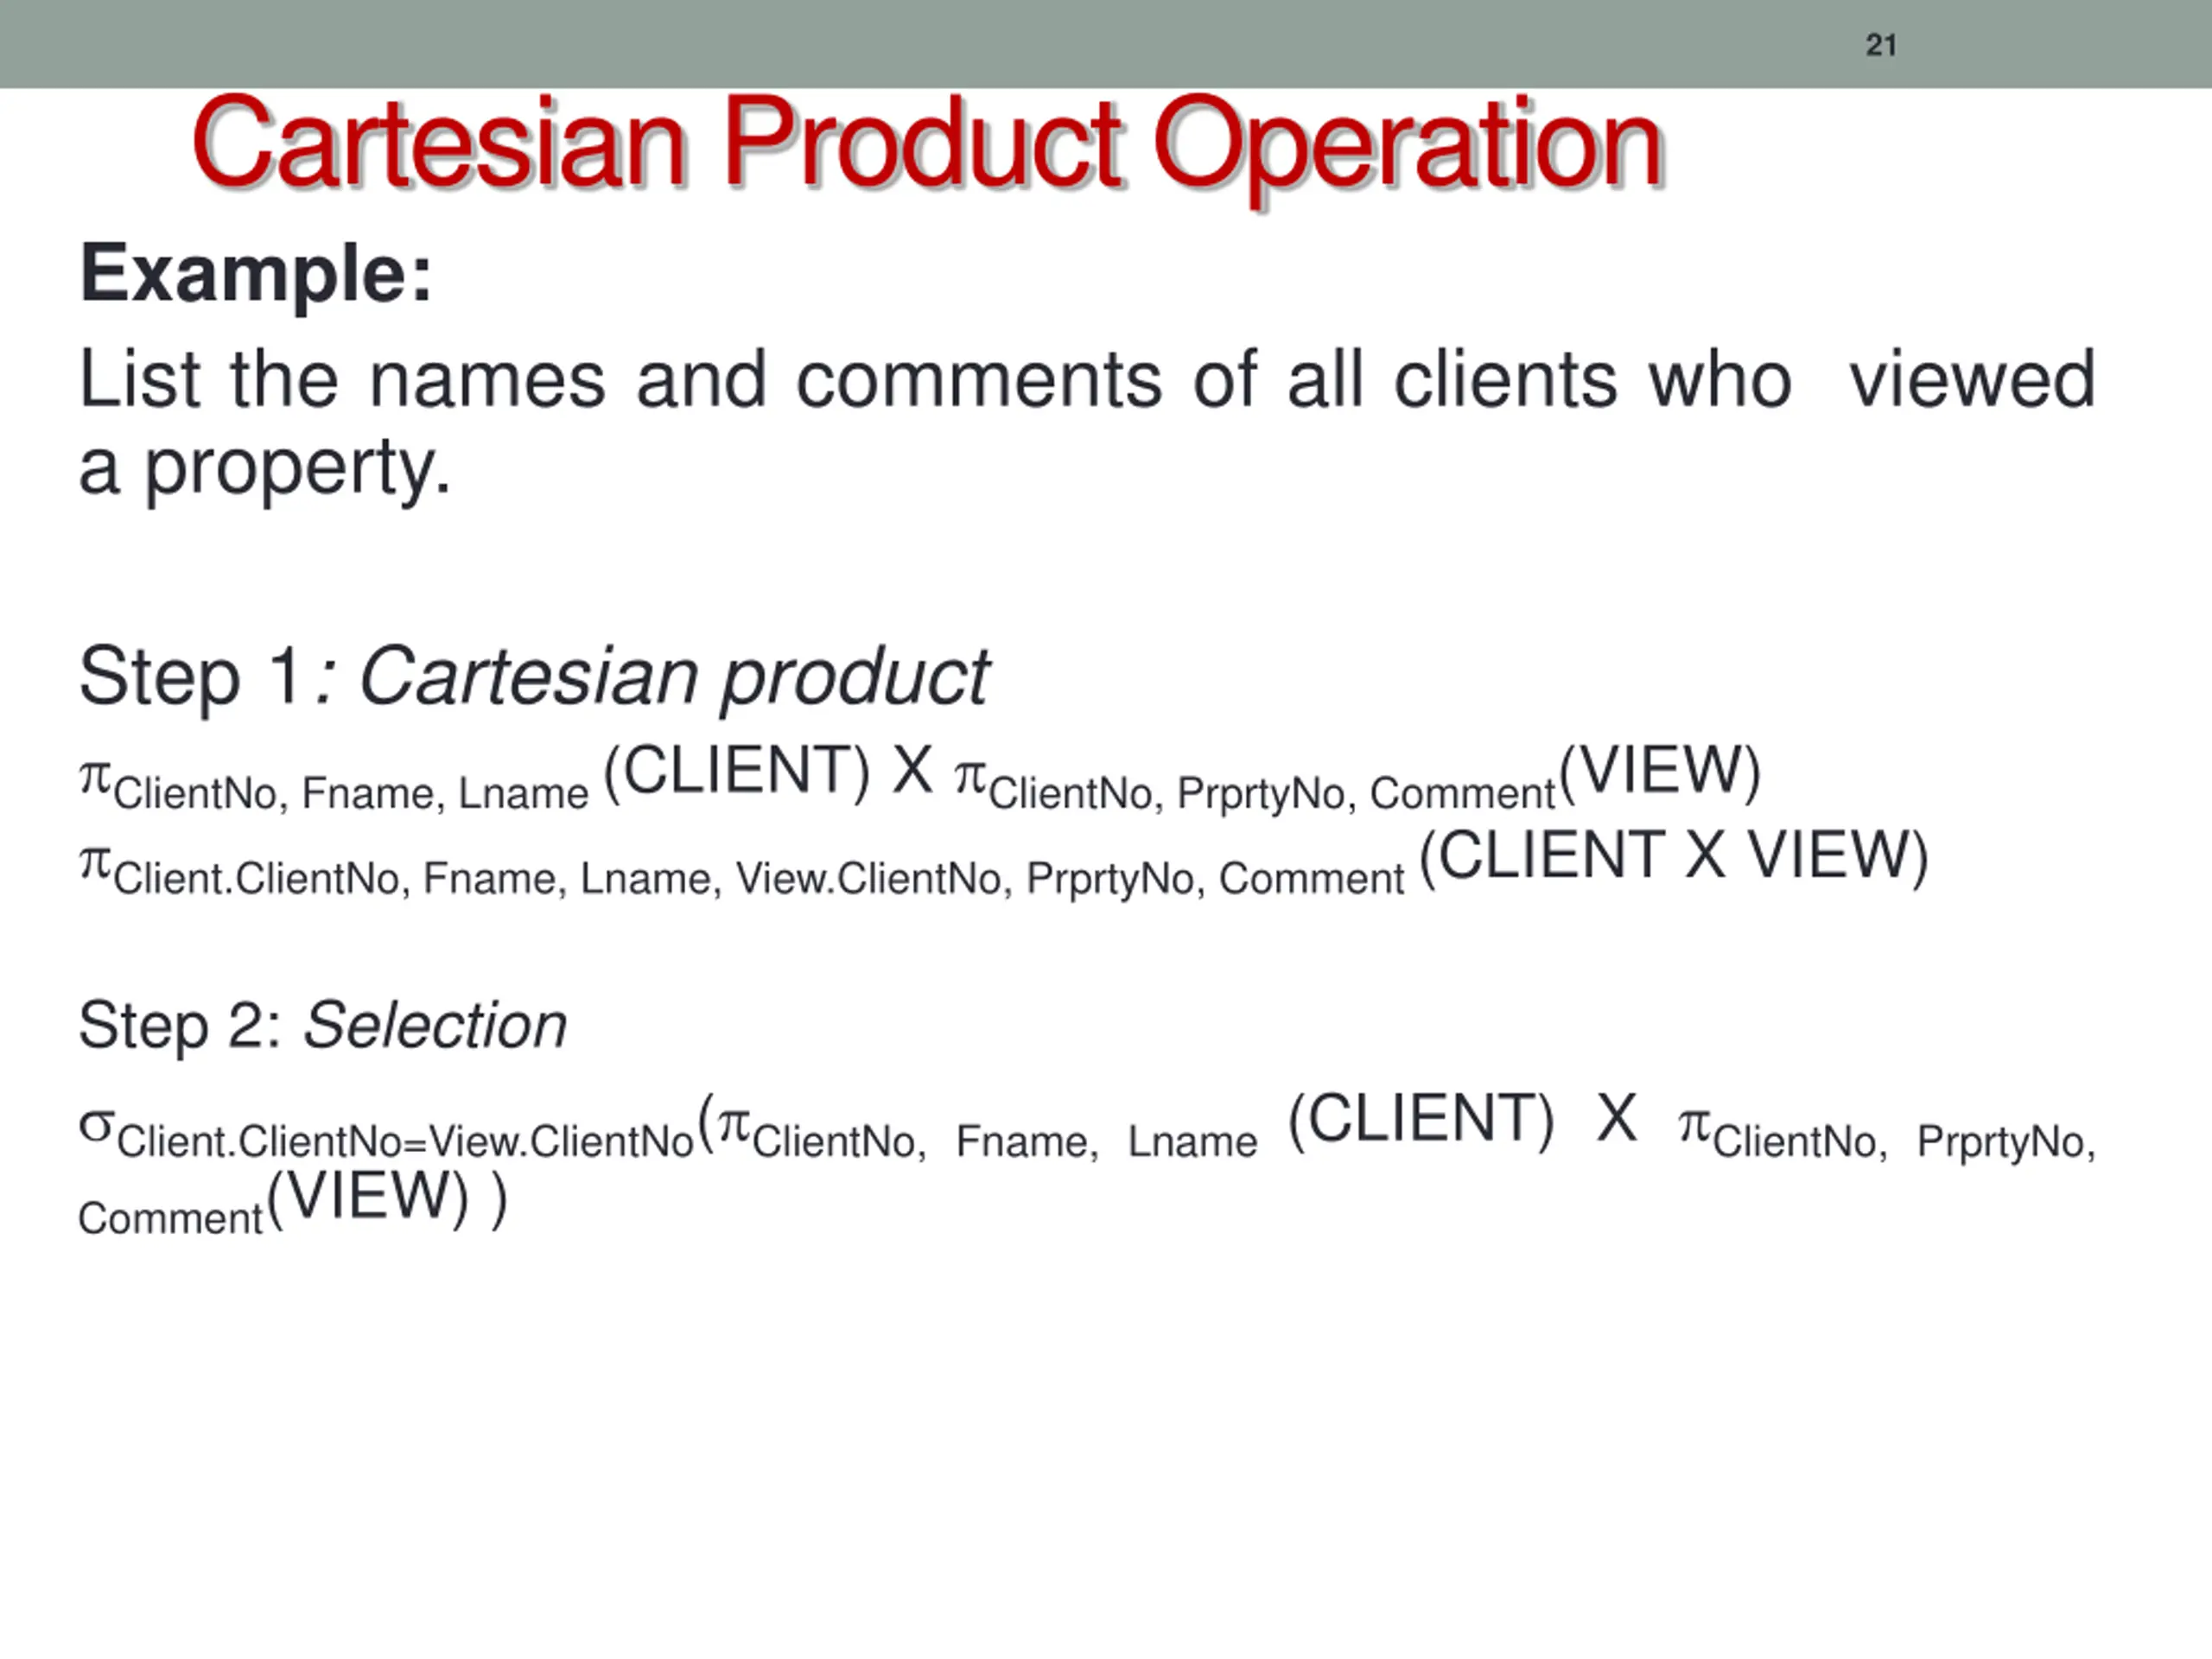Click the slide number 21

pyautogui.click(x=1881, y=45)
